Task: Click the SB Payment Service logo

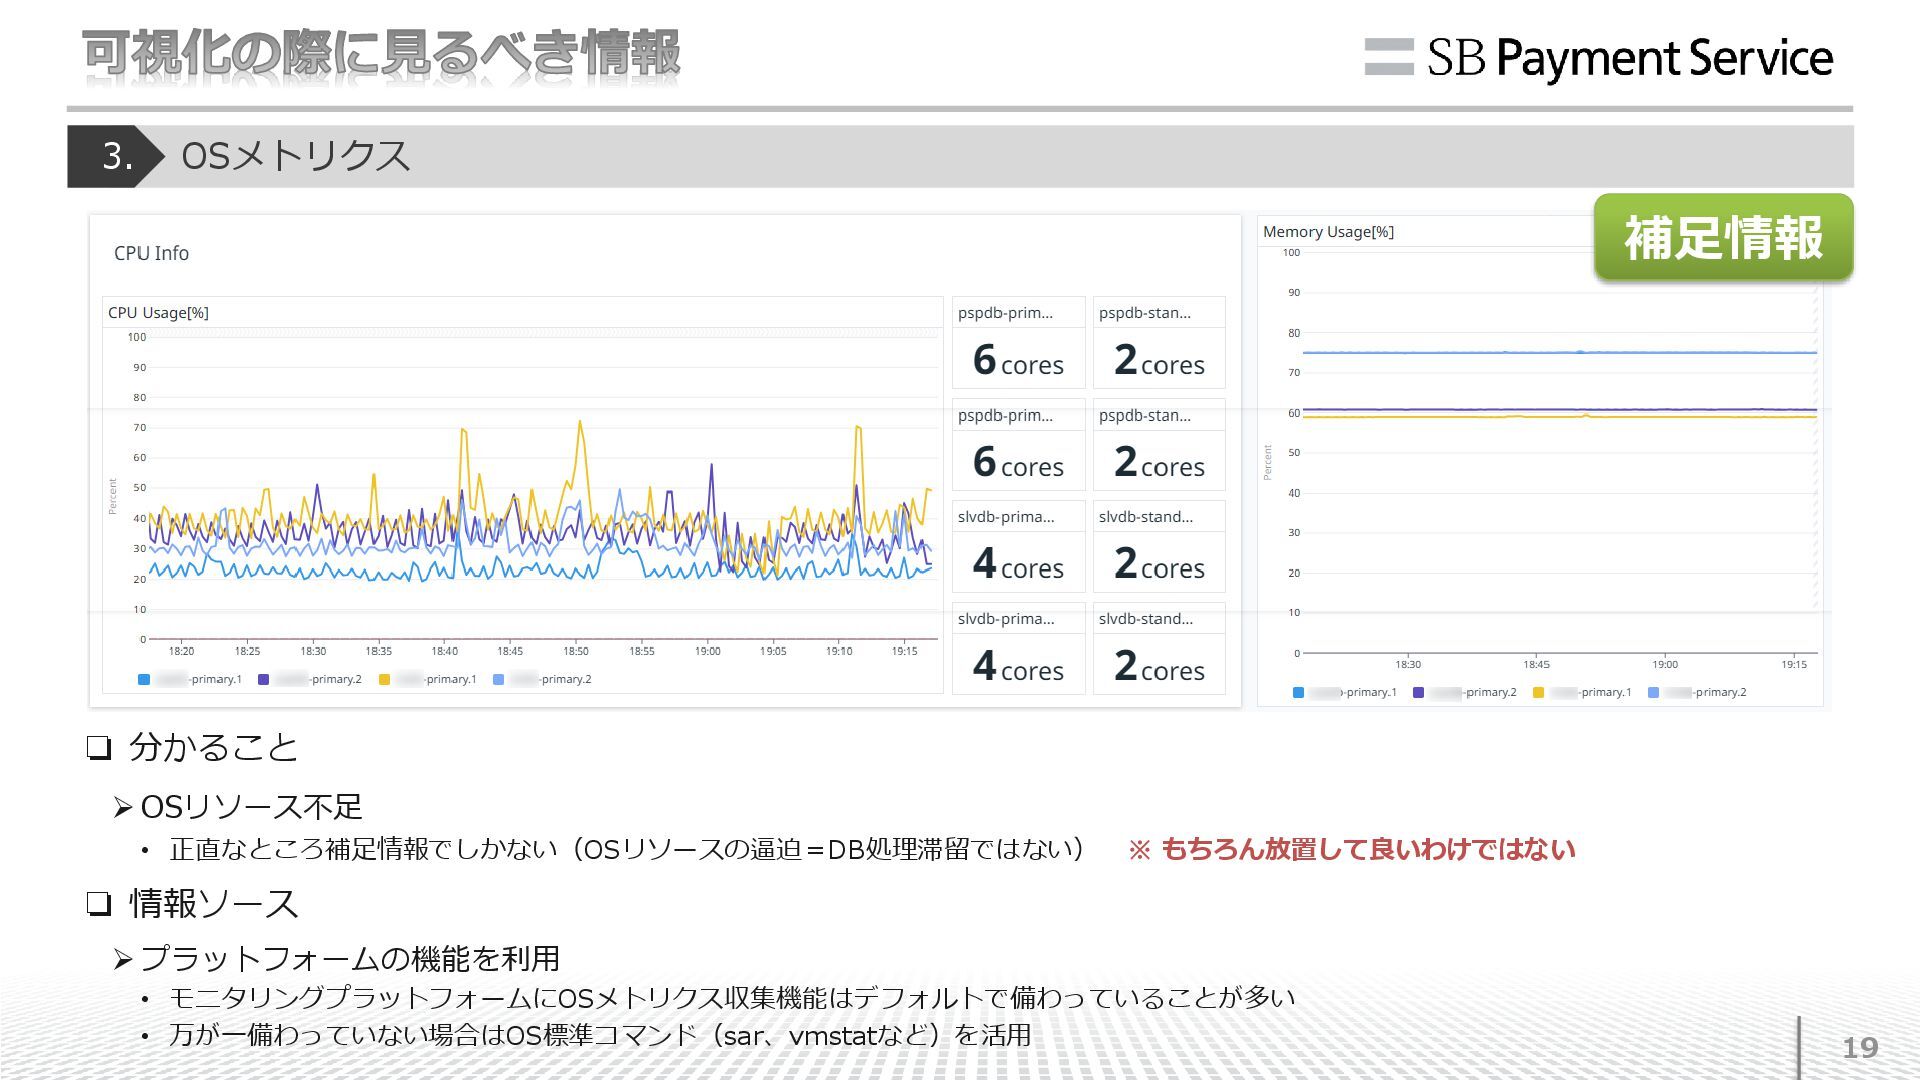Action: click(1598, 57)
